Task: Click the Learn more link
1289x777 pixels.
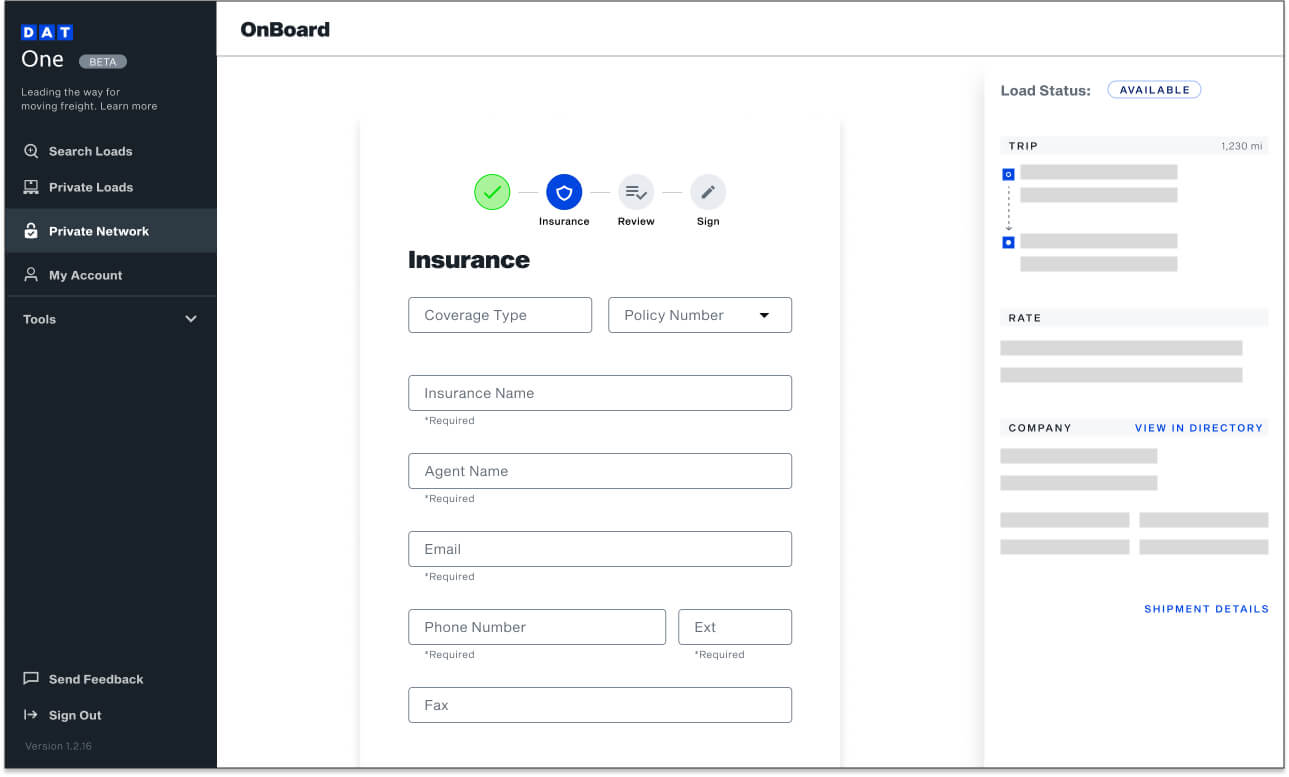Action: pyautogui.click(x=129, y=106)
